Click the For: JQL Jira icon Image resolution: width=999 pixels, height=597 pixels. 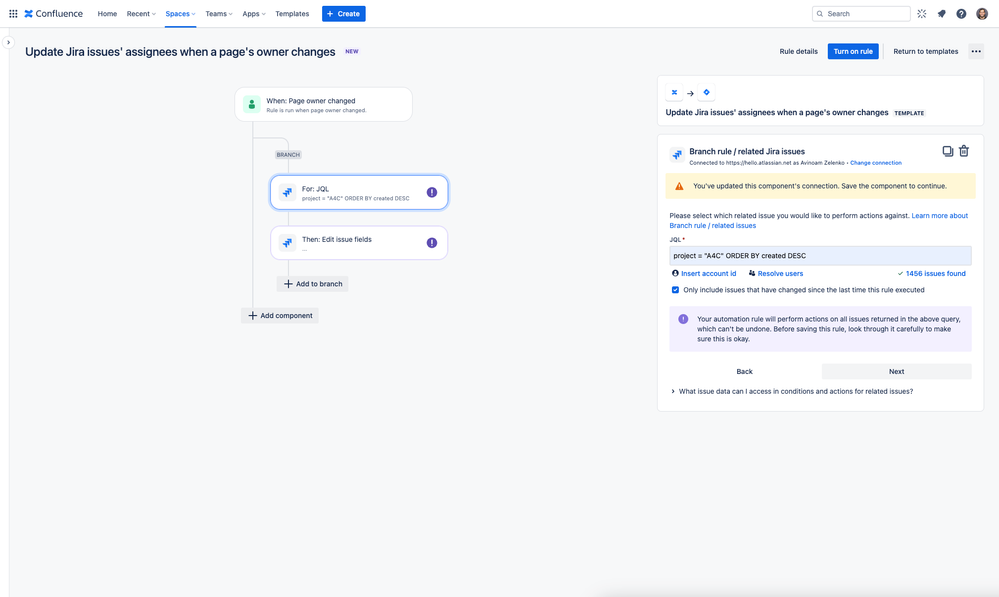pyautogui.click(x=287, y=192)
